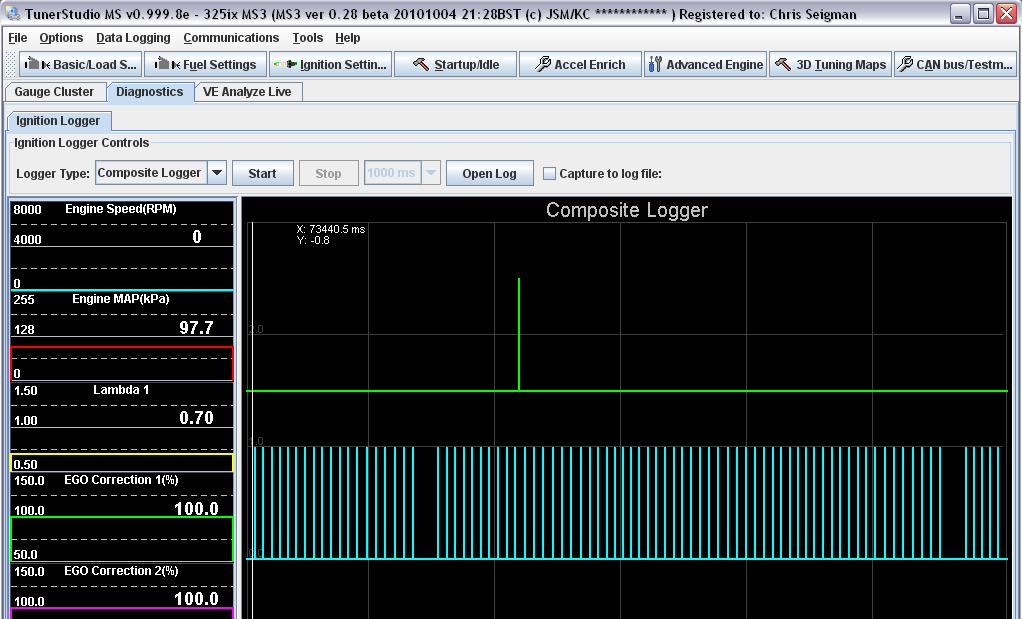Maximize the TunerStudio window

(983, 14)
